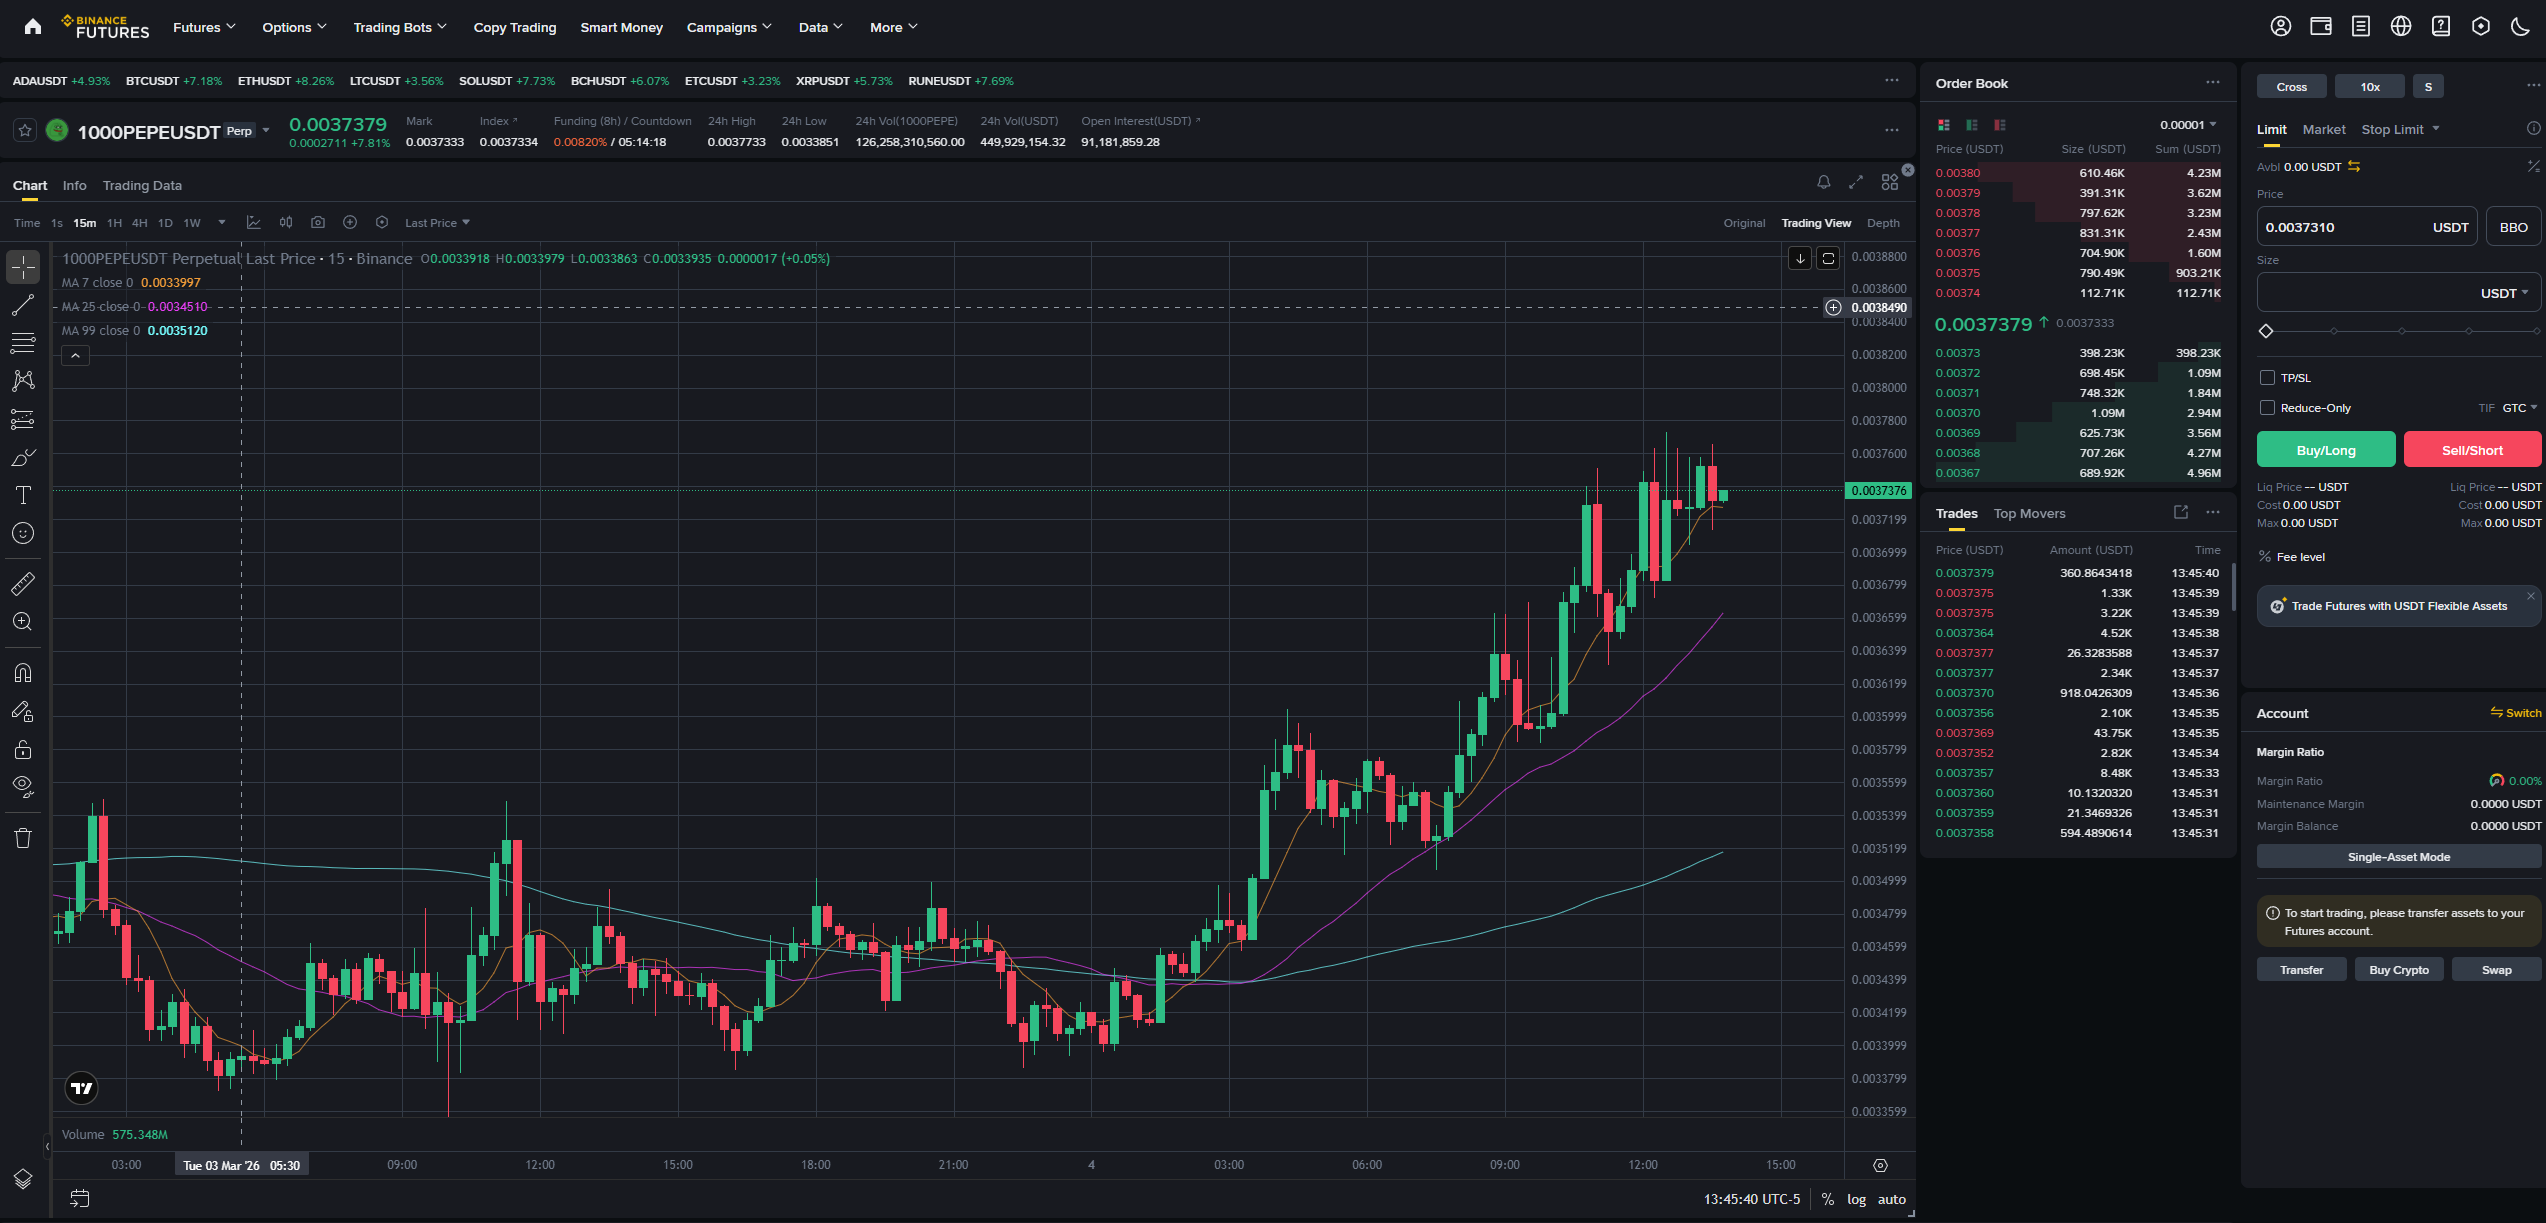Viewport: 2546px width, 1223px height.
Task: Take a chart screenshot with camera icon
Action: click(318, 222)
